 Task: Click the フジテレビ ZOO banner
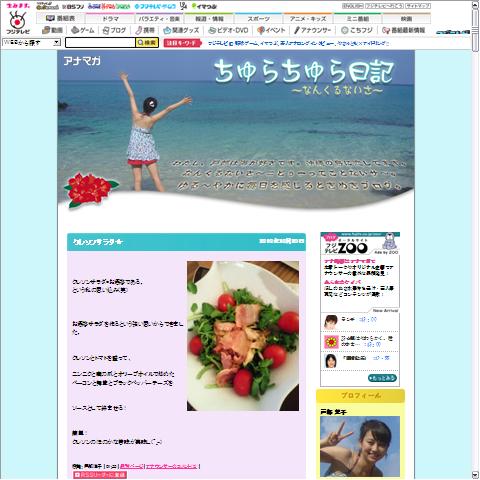pos(360,244)
